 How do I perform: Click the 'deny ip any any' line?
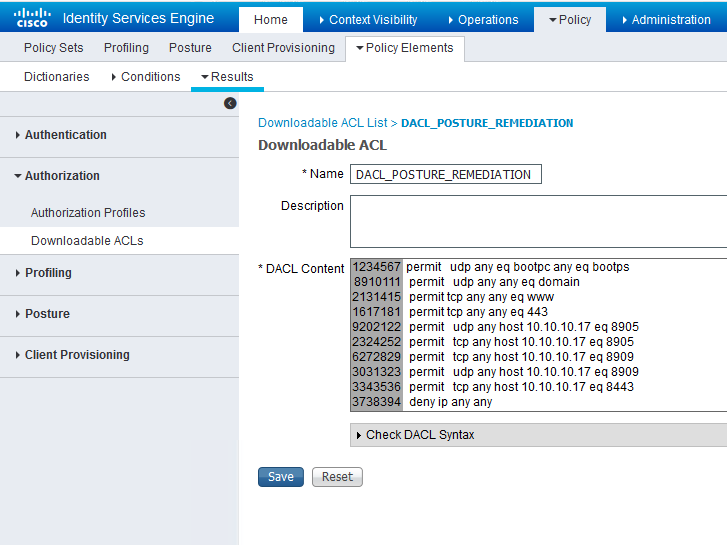coord(450,402)
